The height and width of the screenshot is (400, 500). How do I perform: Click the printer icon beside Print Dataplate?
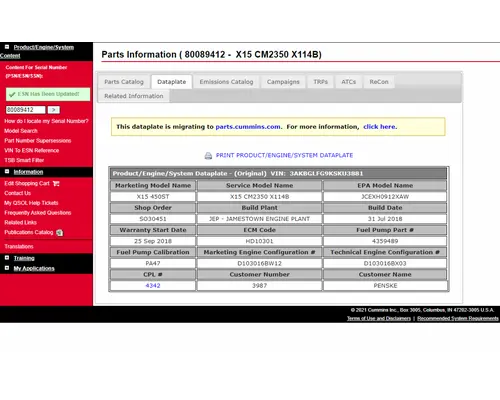208,156
